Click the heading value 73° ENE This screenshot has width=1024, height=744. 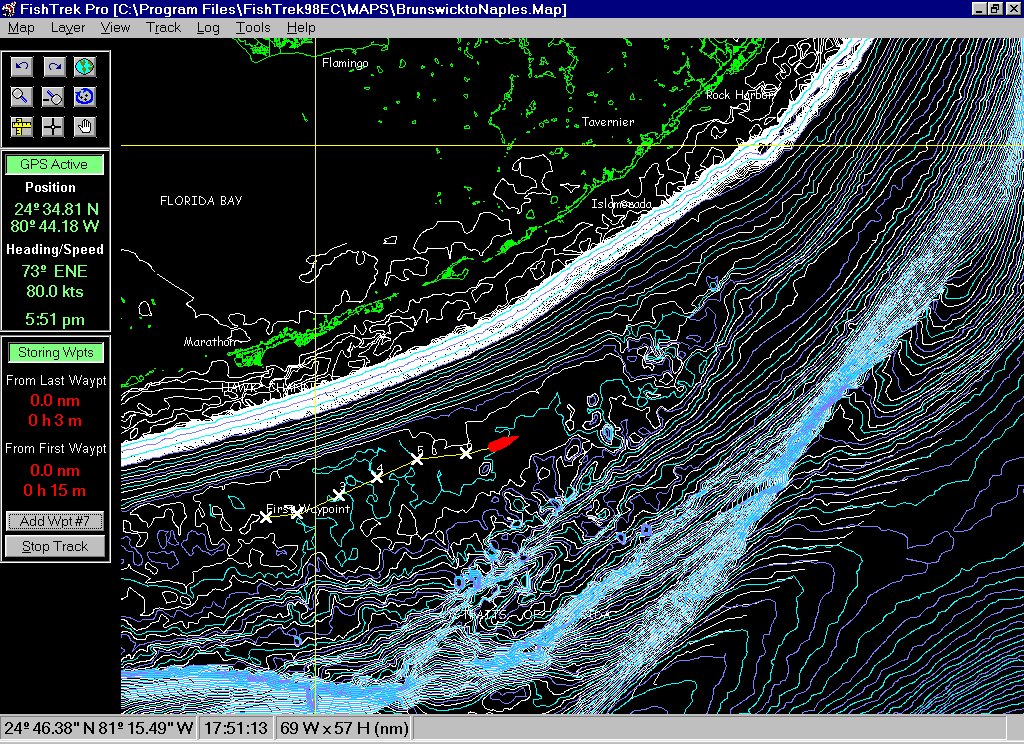coord(54,271)
